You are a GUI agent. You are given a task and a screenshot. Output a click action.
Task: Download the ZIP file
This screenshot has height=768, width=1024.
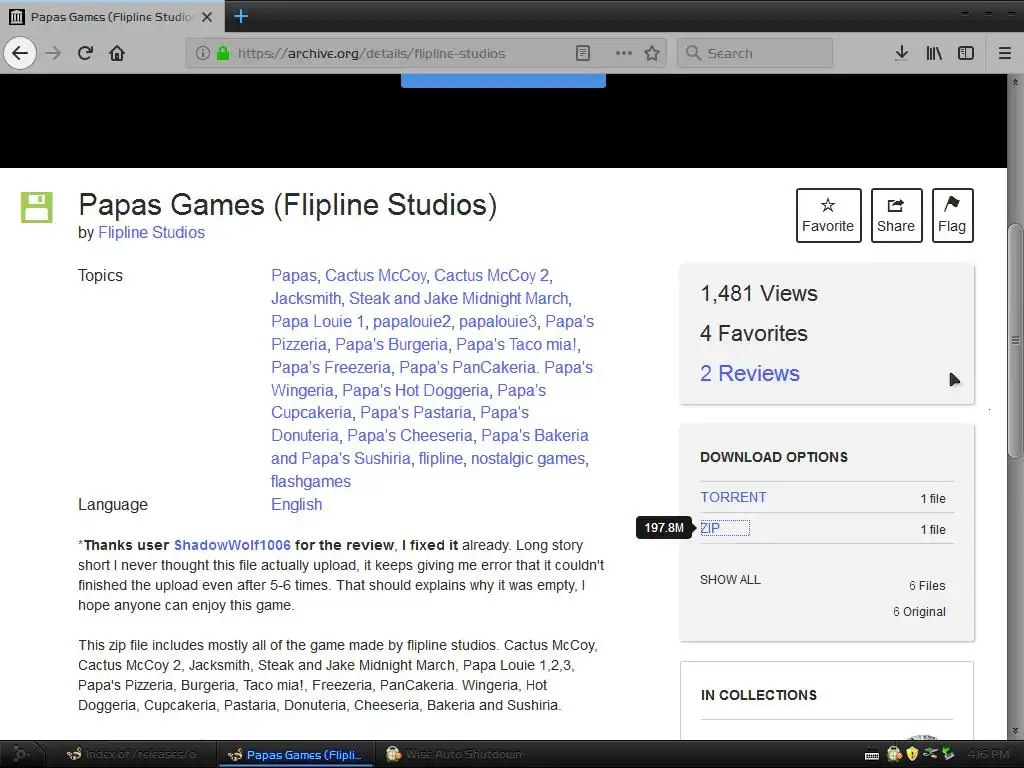click(710, 528)
